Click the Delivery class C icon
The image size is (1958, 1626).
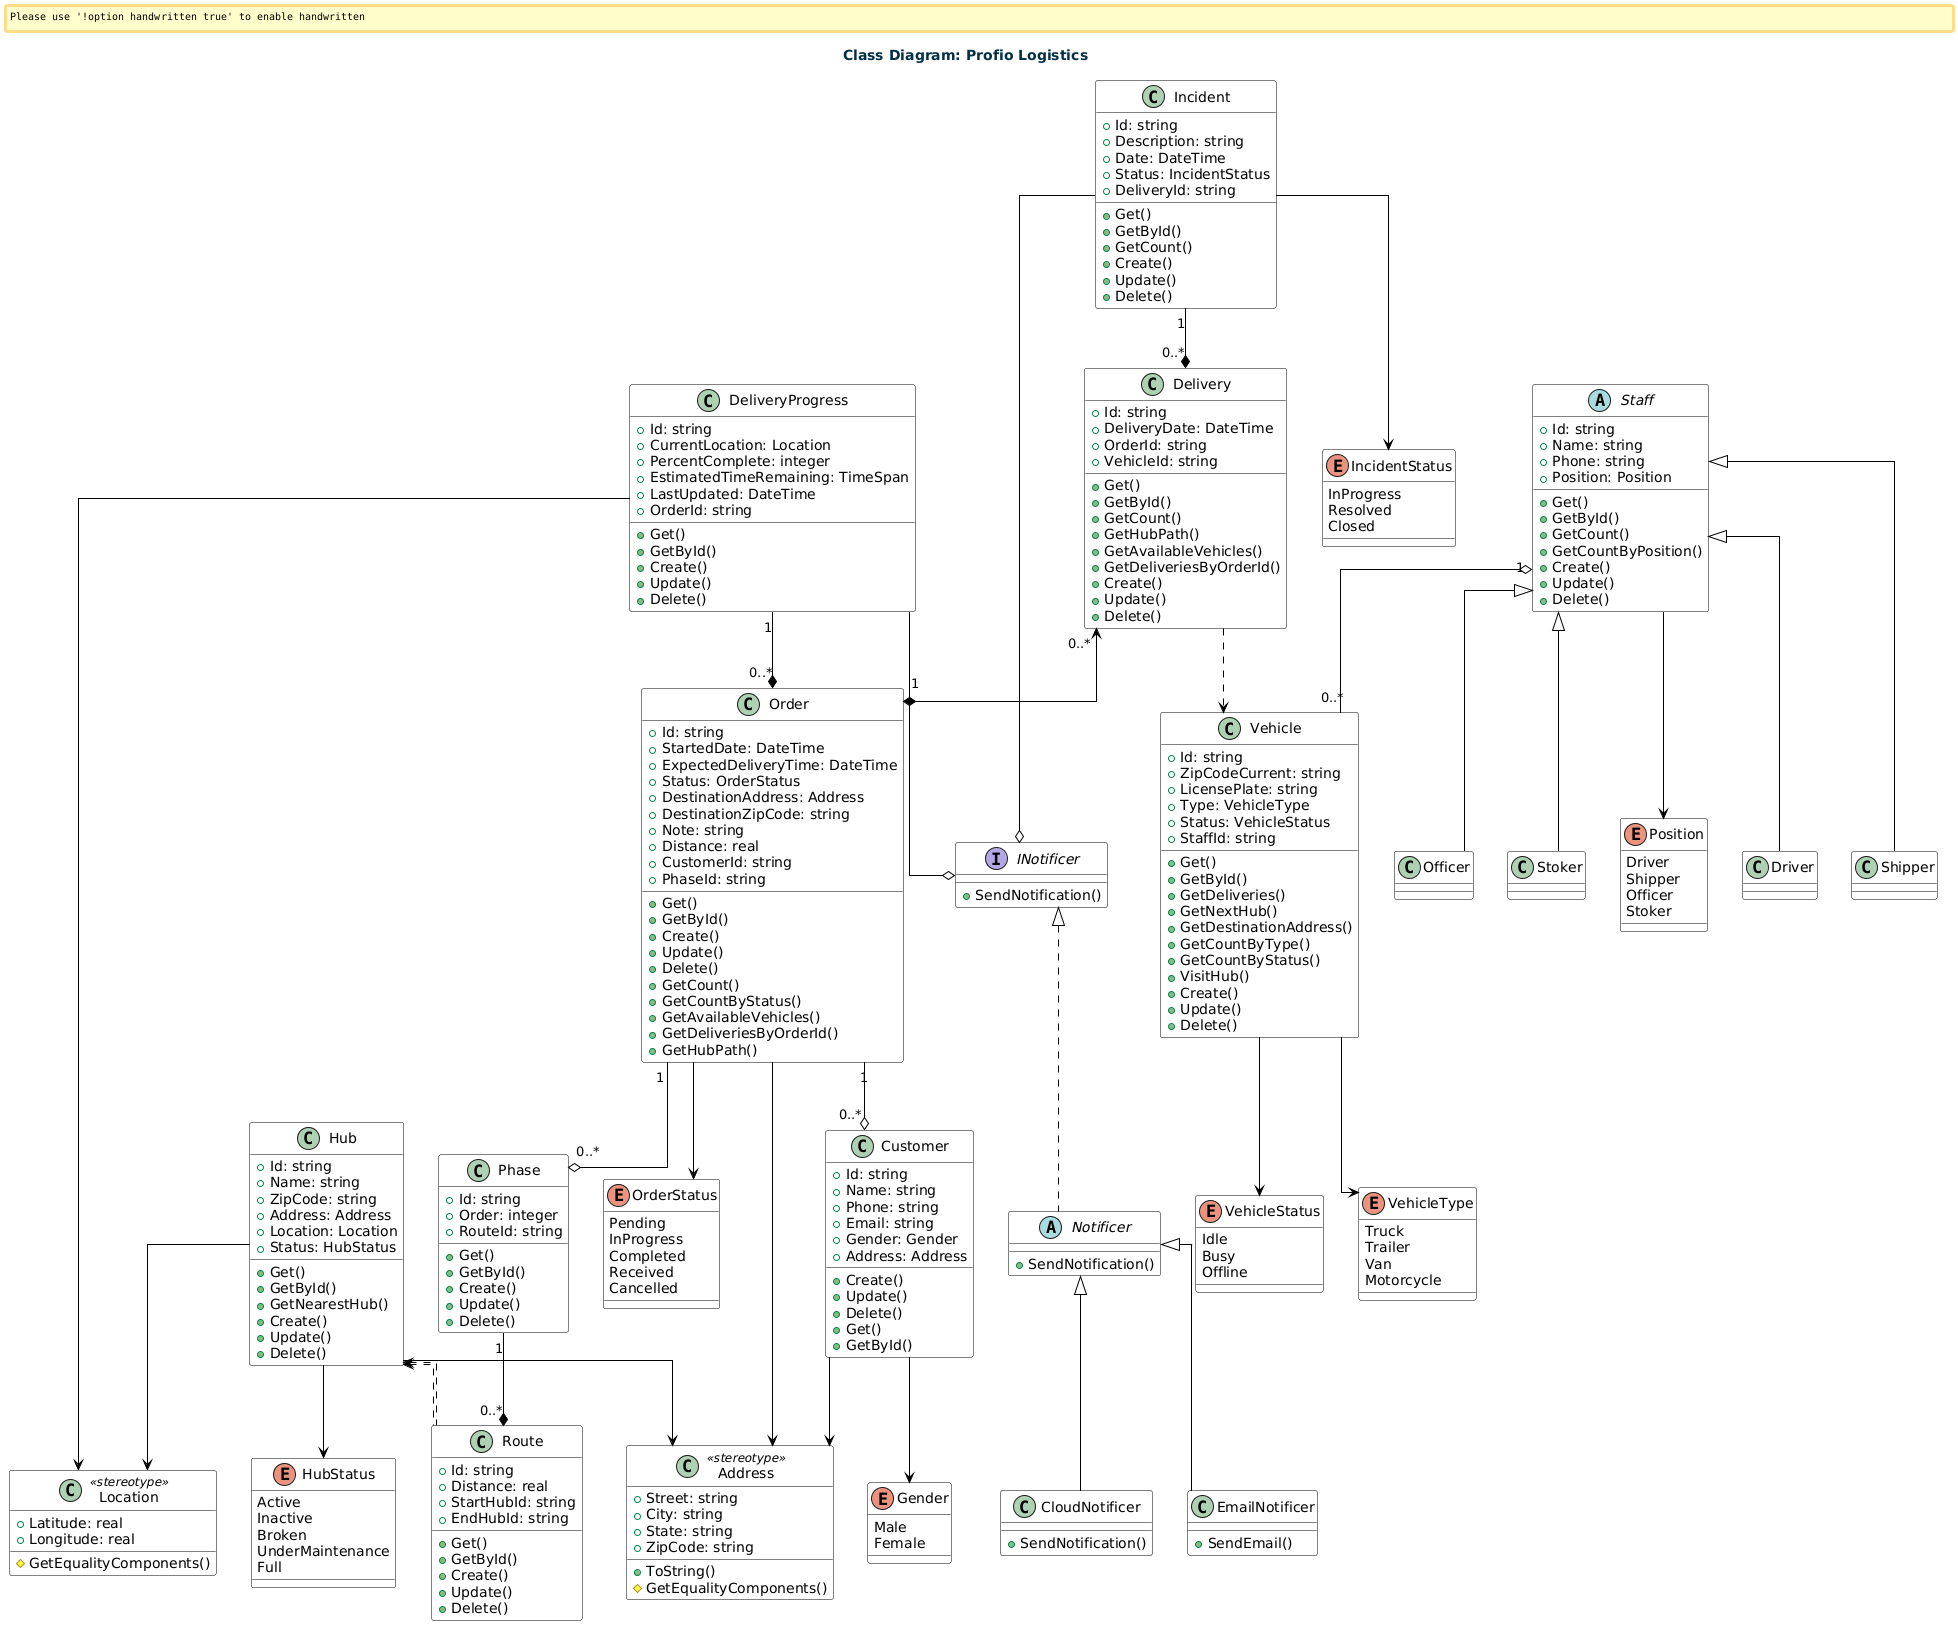click(1153, 384)
